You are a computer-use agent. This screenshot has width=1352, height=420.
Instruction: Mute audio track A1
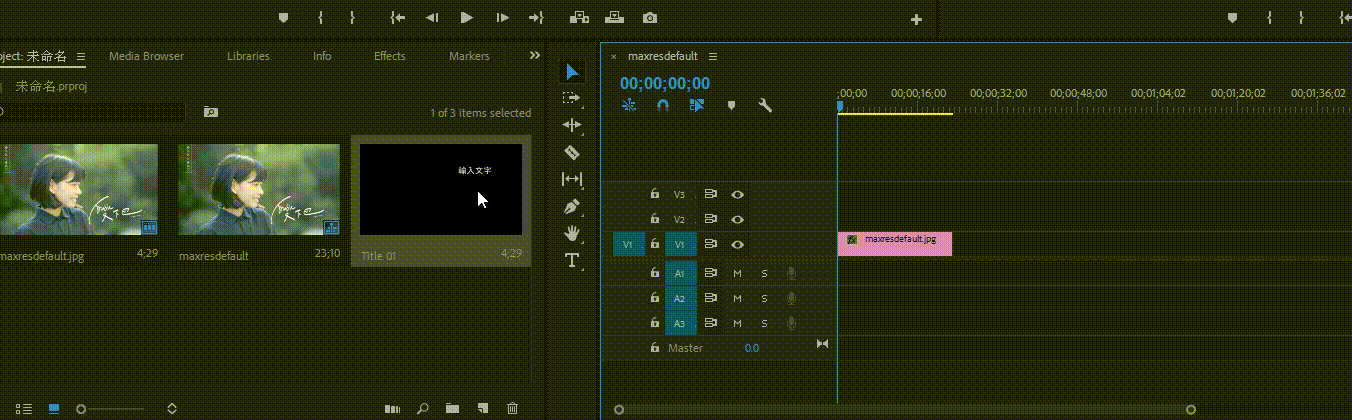tap(737, 272)
